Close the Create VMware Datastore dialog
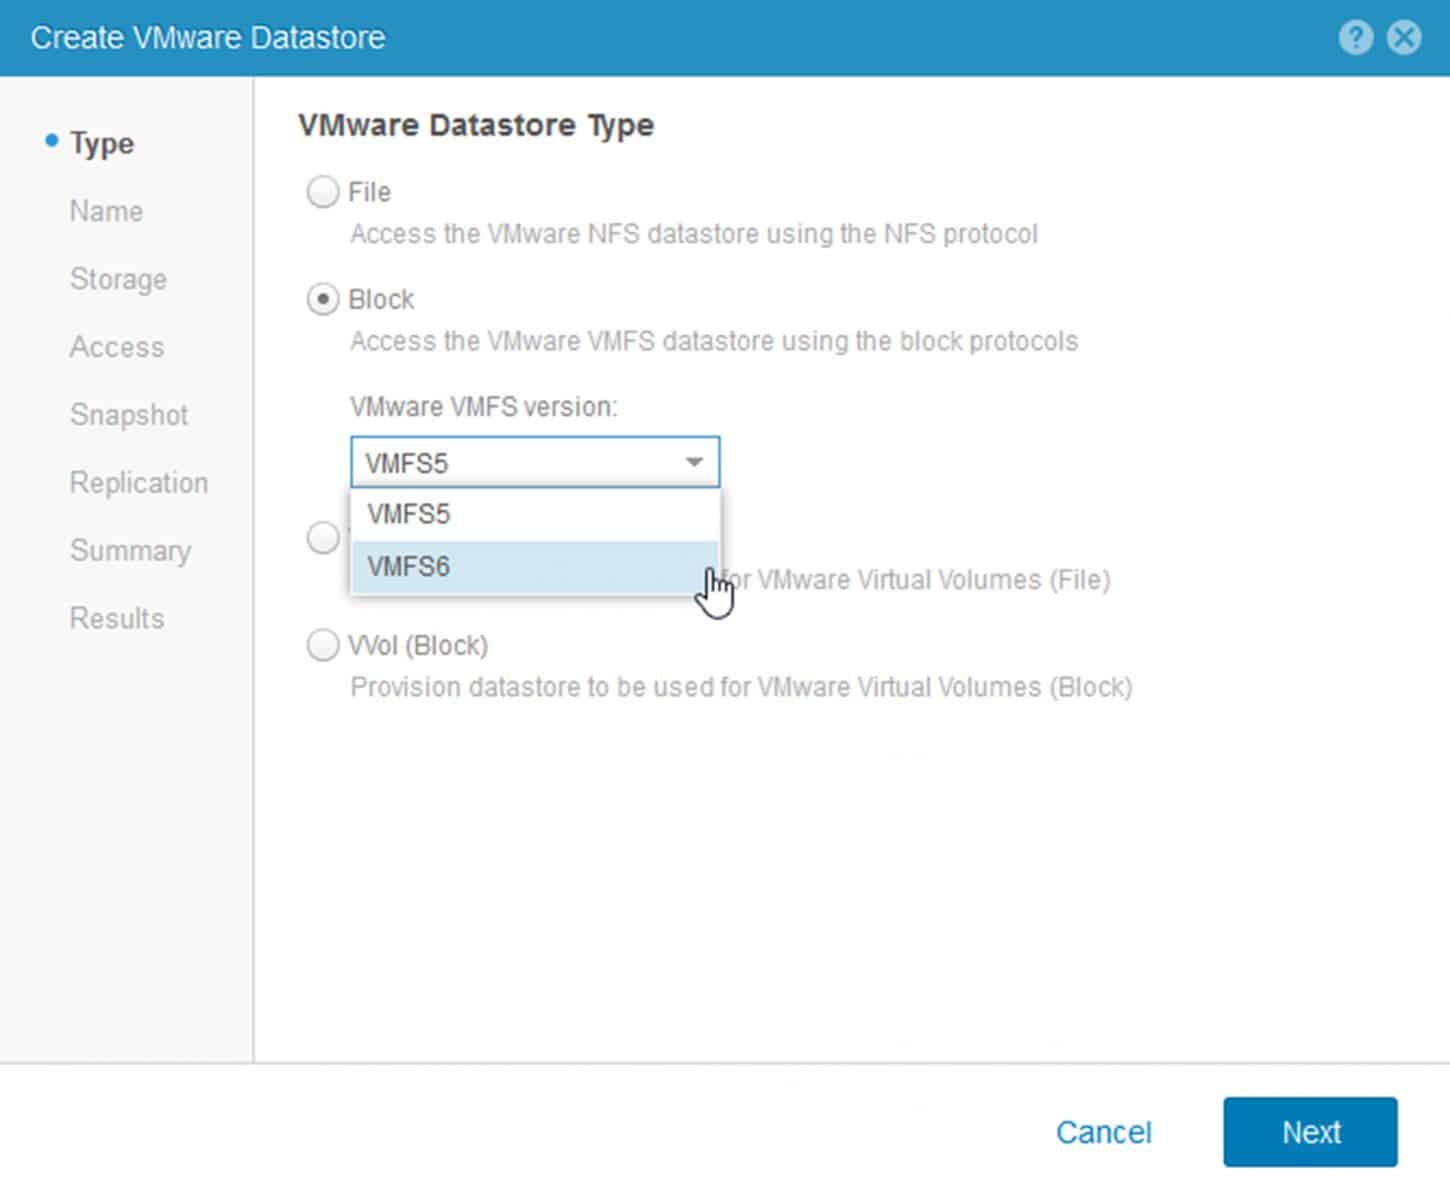The height and width of the screenshot is (1200, 1450). point(1404,38)
